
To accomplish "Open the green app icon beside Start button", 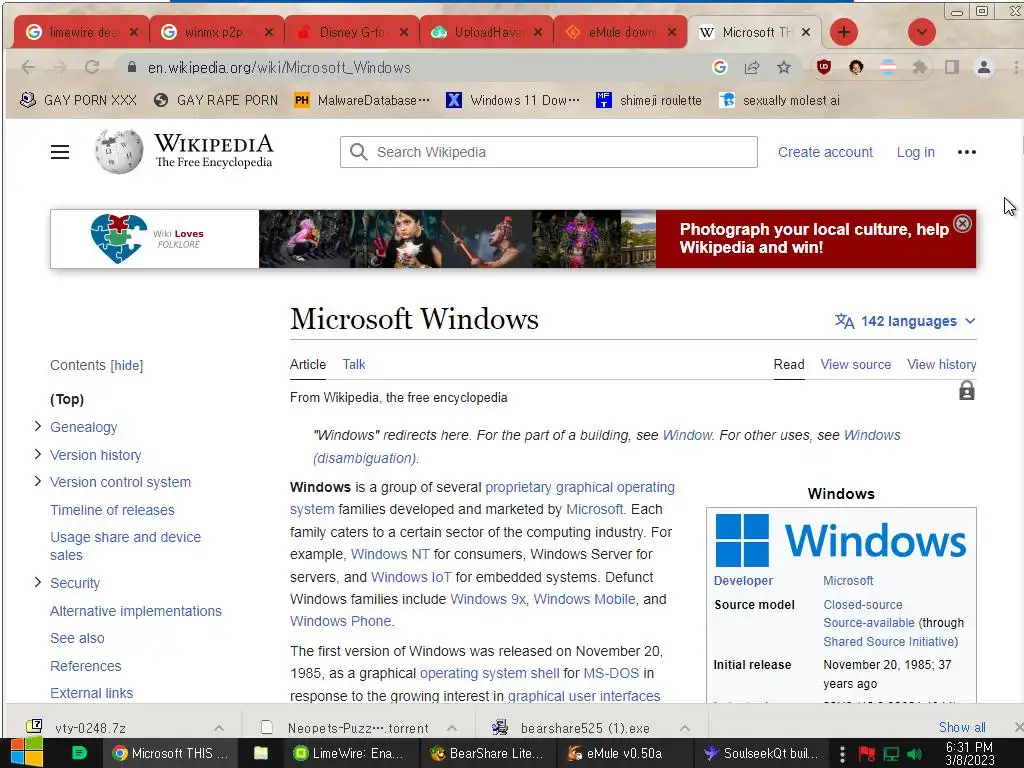I will click(x=78, y=753).
